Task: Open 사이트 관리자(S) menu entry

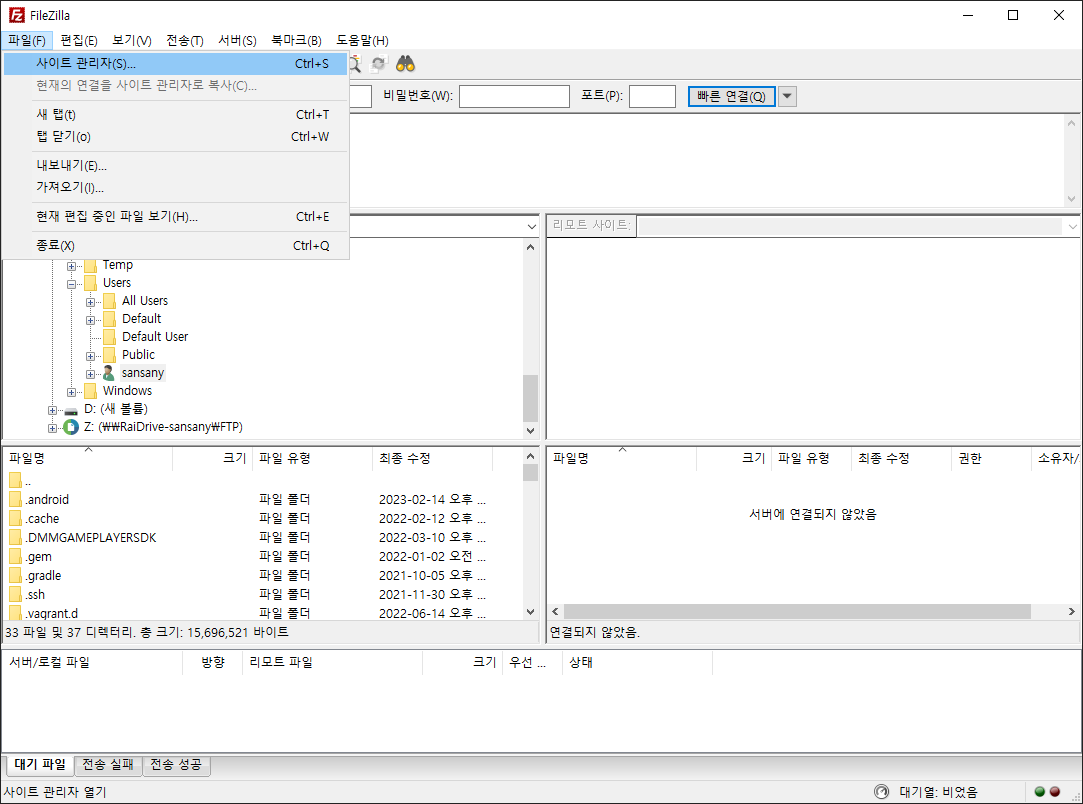Action: [x=175, y=64]
